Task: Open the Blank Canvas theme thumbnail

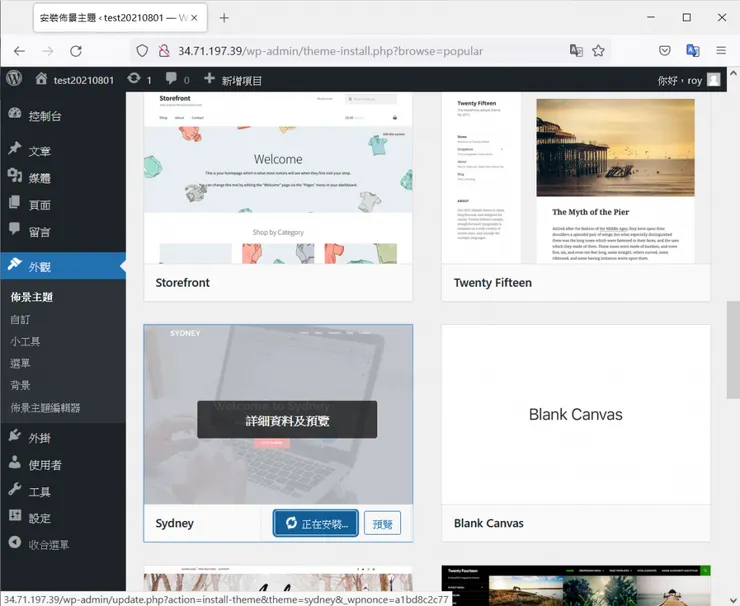Action: (x=576, y=414)
